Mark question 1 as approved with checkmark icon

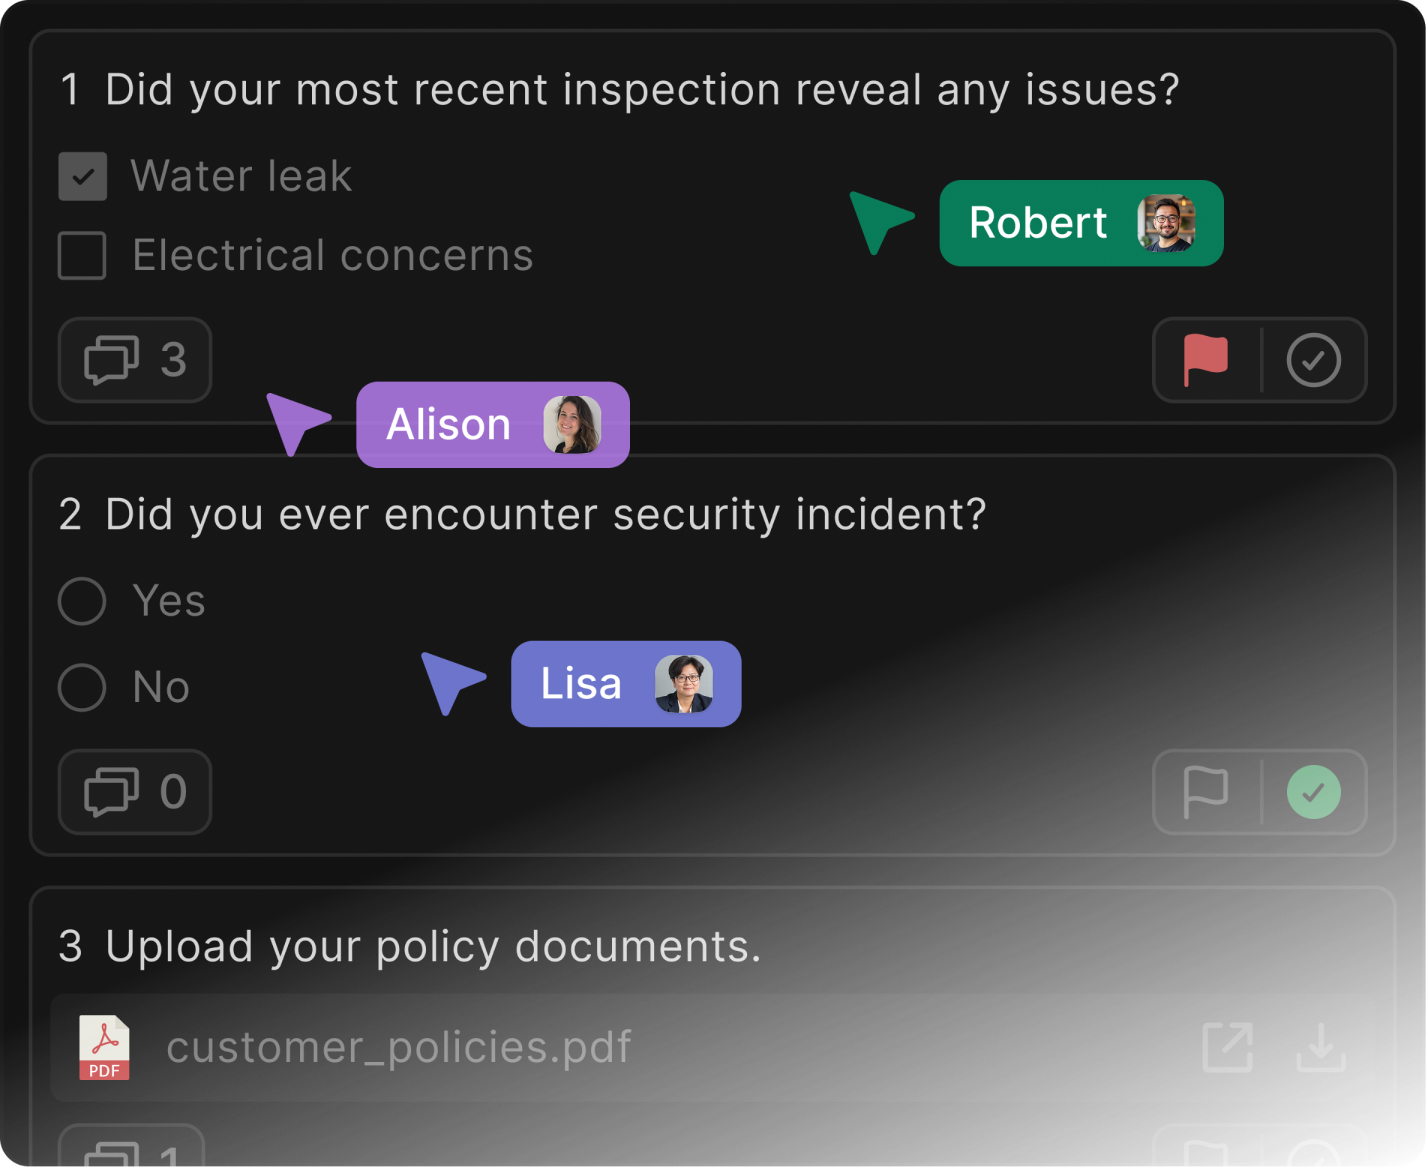pyautogui.click(x=1313, y=360)
